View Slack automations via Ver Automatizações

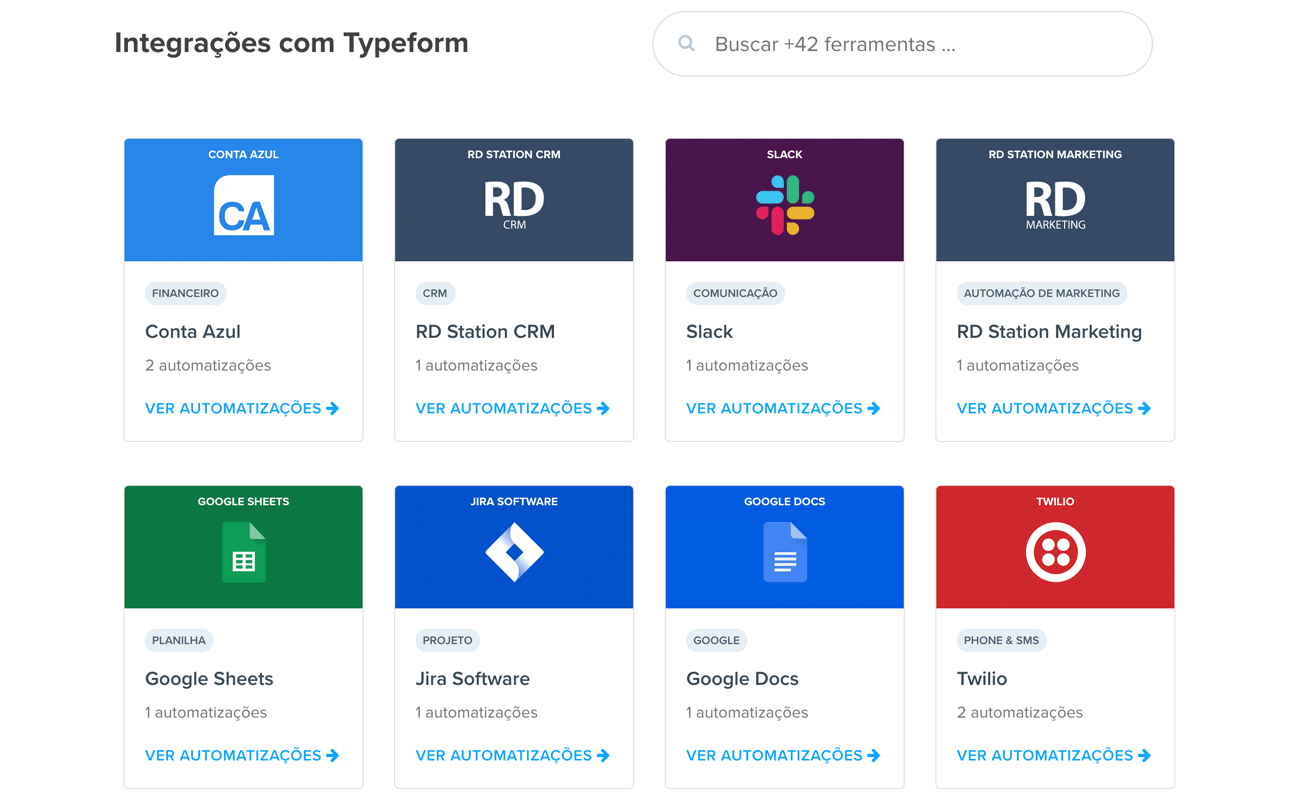coord(783,408)
